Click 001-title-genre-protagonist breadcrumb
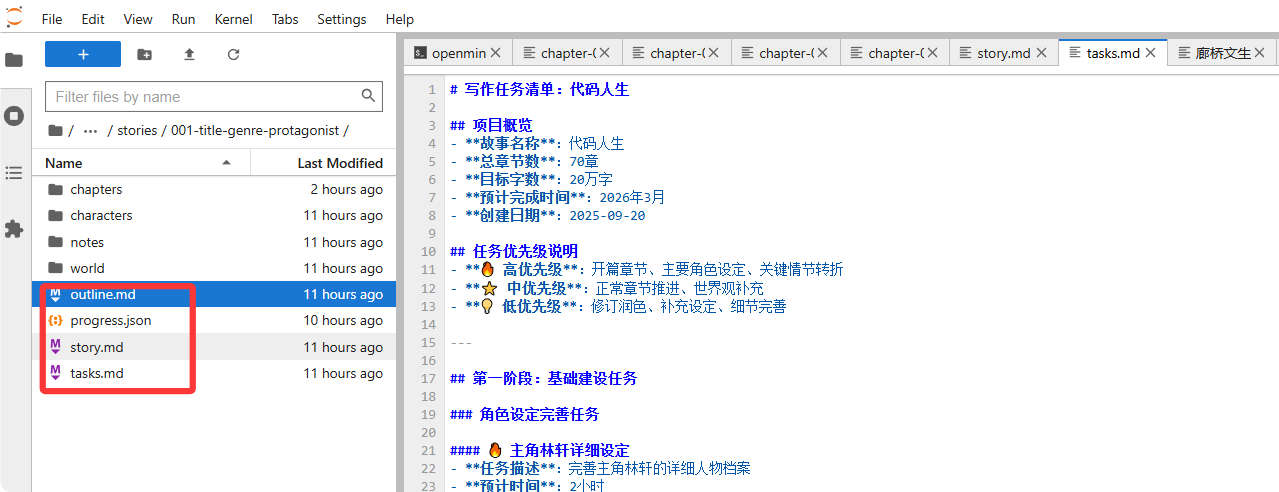This screenshot has height=492, width=1279. coord(256,130)
